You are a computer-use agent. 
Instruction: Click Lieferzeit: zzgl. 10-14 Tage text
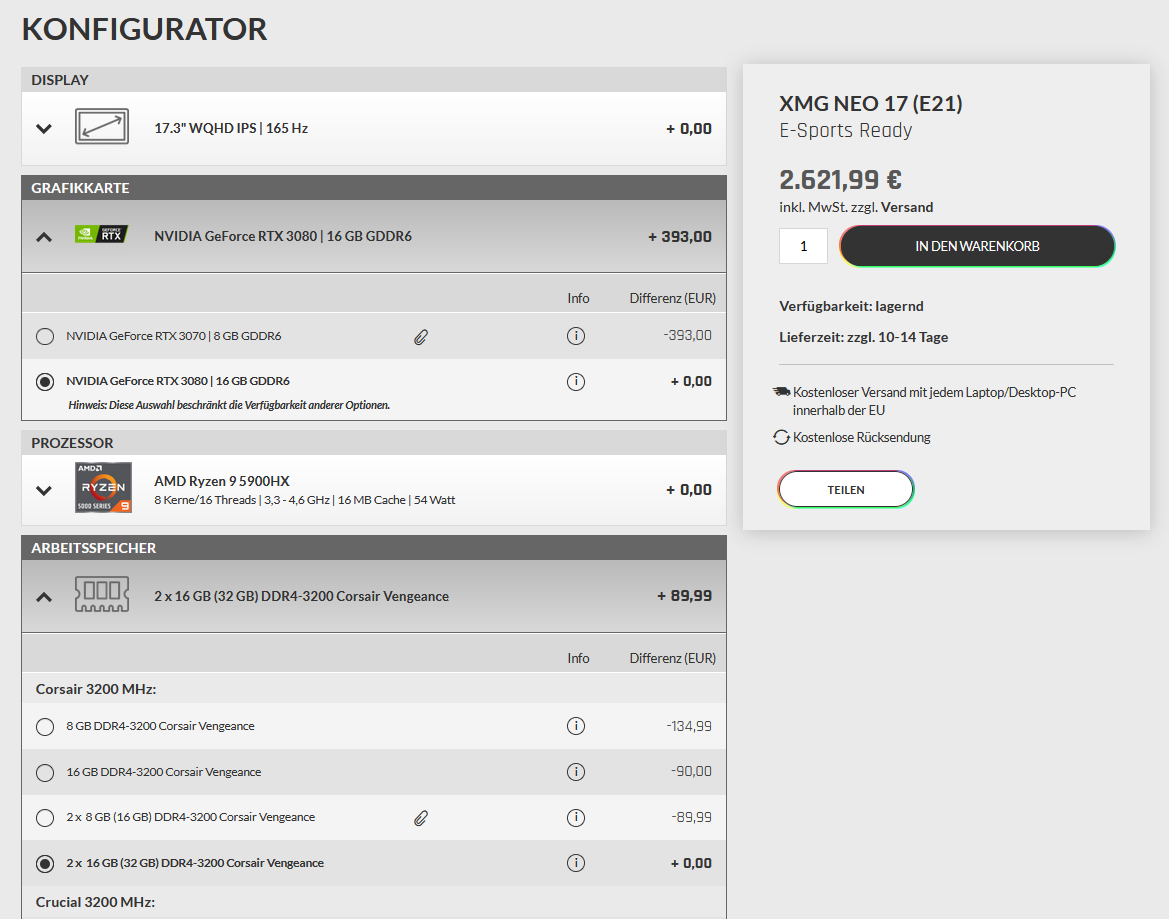tap(863, 337)
